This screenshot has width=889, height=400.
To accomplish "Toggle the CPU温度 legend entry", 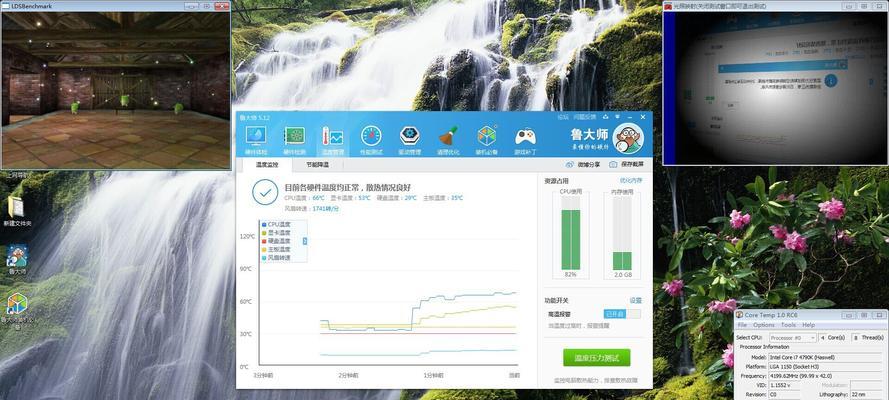I will pos(276,224).
